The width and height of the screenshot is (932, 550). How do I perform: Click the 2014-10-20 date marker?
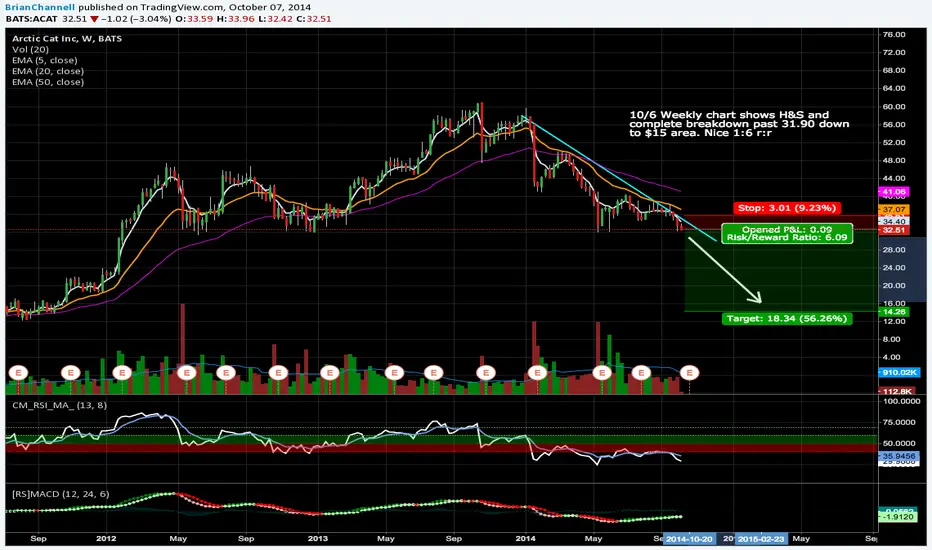point(688,539)
